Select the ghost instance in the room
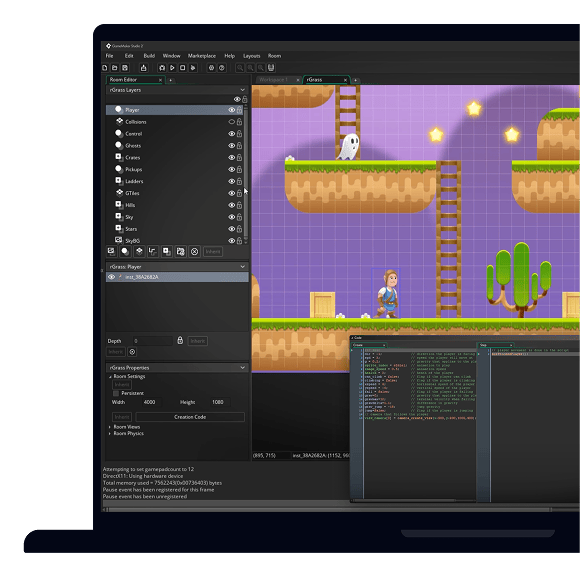 coord(349,146)
